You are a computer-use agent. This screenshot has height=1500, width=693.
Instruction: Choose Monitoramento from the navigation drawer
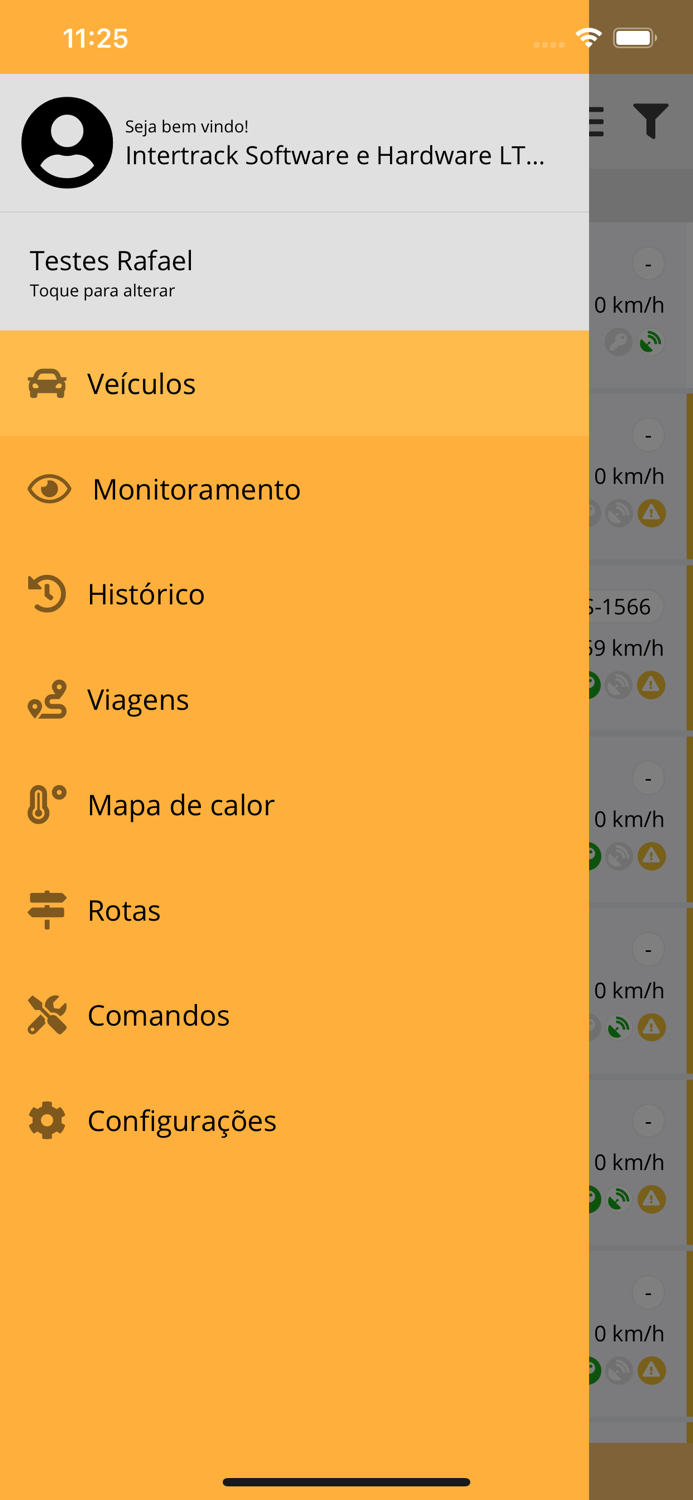pos(196,489)
